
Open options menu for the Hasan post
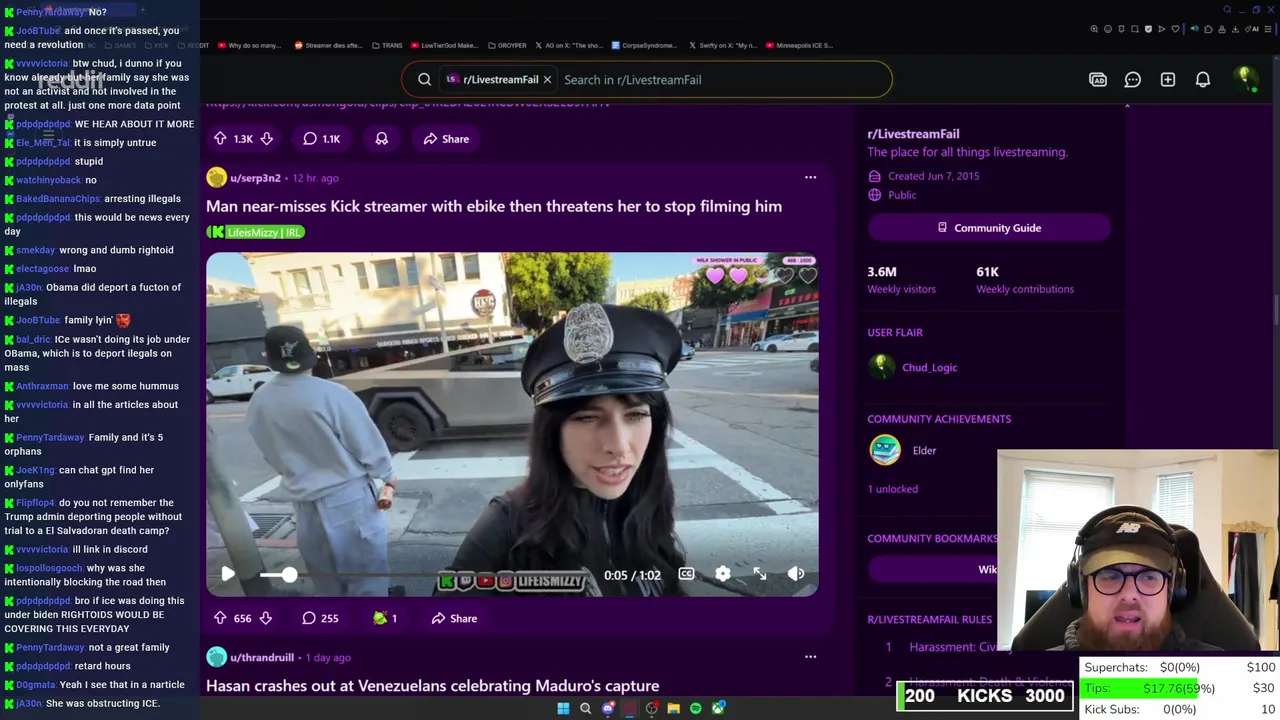click(810, 657)
